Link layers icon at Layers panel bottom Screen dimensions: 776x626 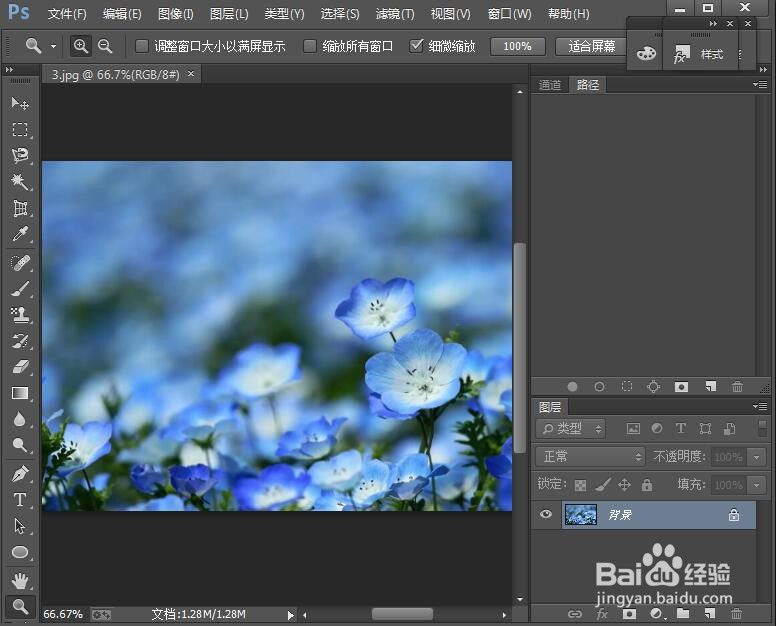575,614
